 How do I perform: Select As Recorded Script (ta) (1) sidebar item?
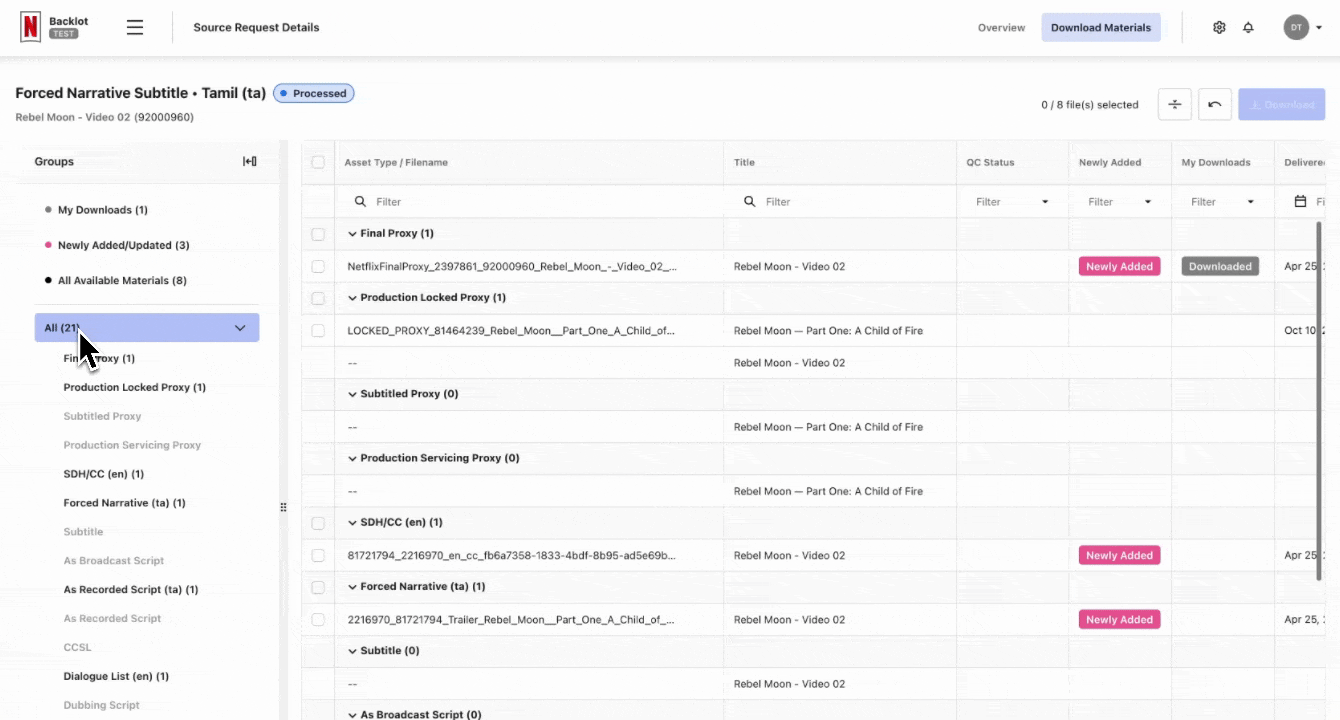(x=131, y=590)
